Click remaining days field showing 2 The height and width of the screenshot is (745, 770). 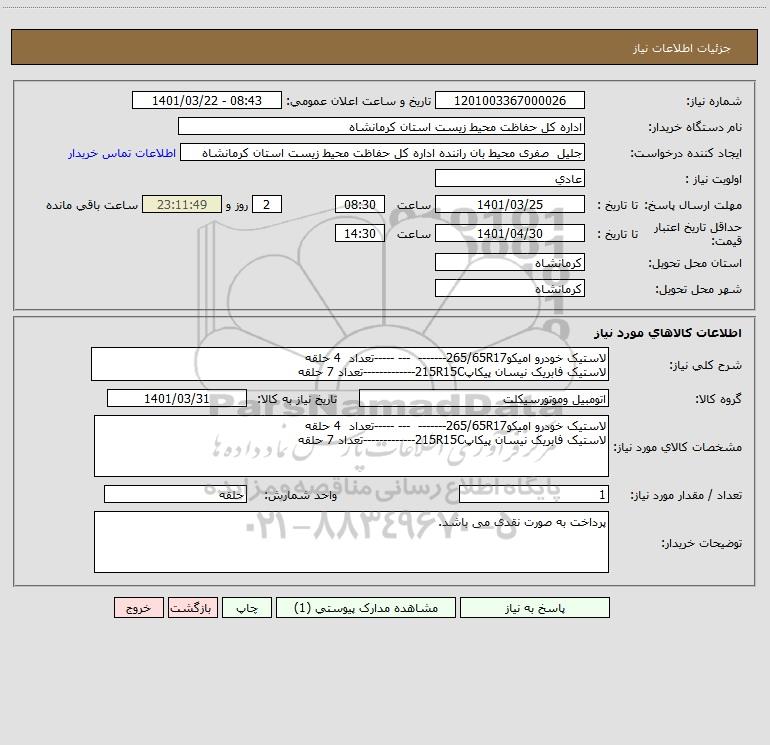pyautogui.click(x=267, y=204)
